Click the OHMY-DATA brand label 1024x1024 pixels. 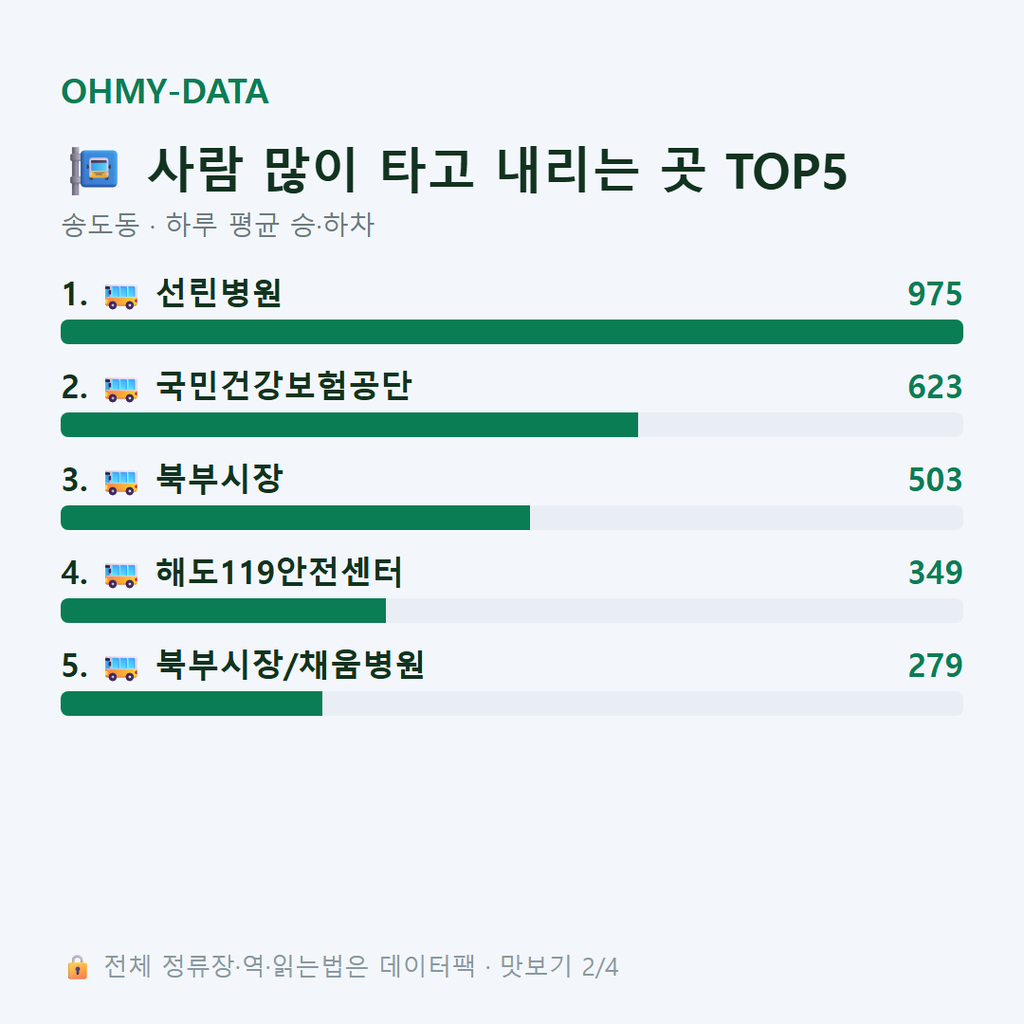click(165, 91)
